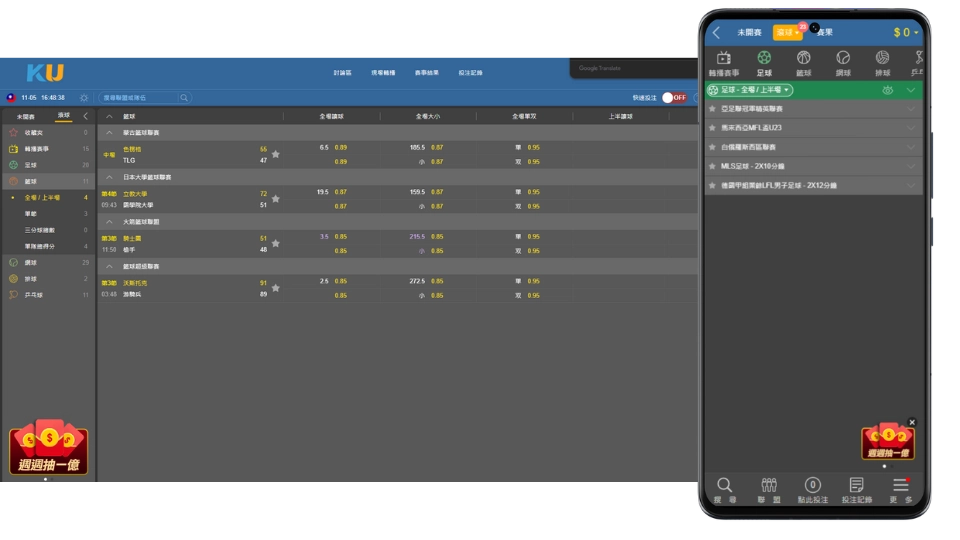
Task: Tap the 聯盟 league icon in bottom bar
Action: coord(769,489)
